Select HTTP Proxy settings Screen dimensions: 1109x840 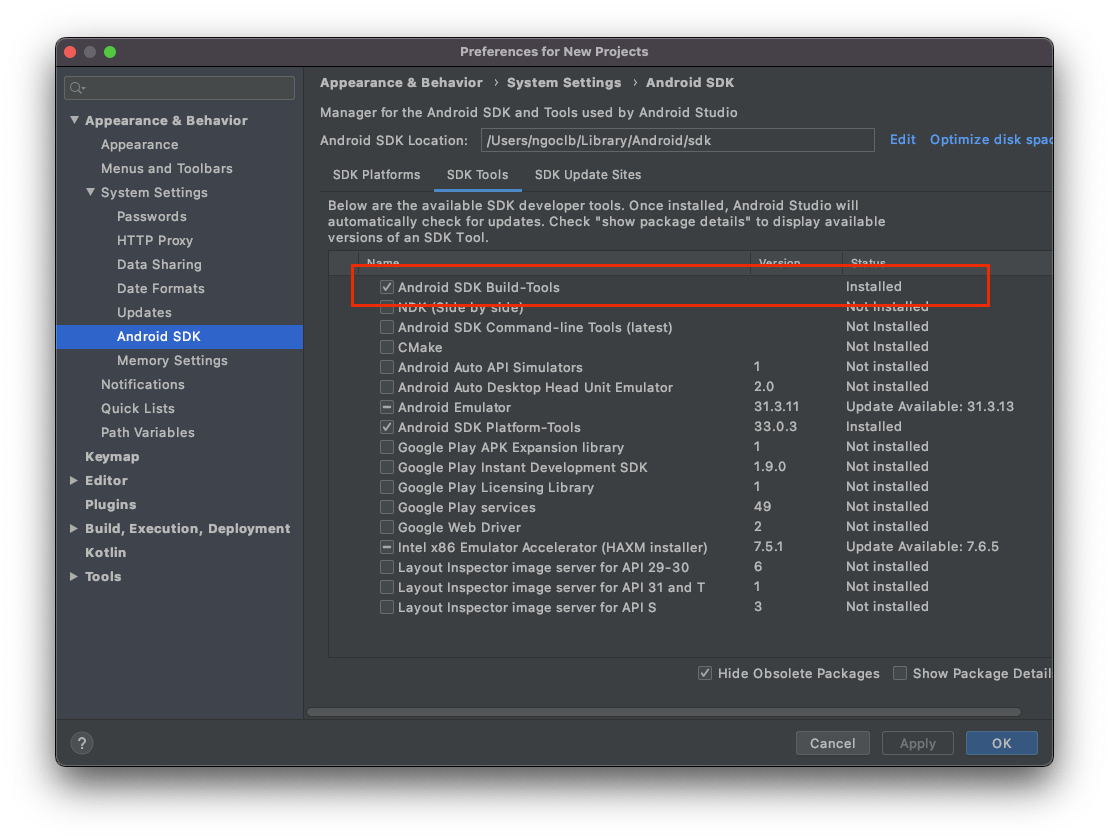pos(155,240)
